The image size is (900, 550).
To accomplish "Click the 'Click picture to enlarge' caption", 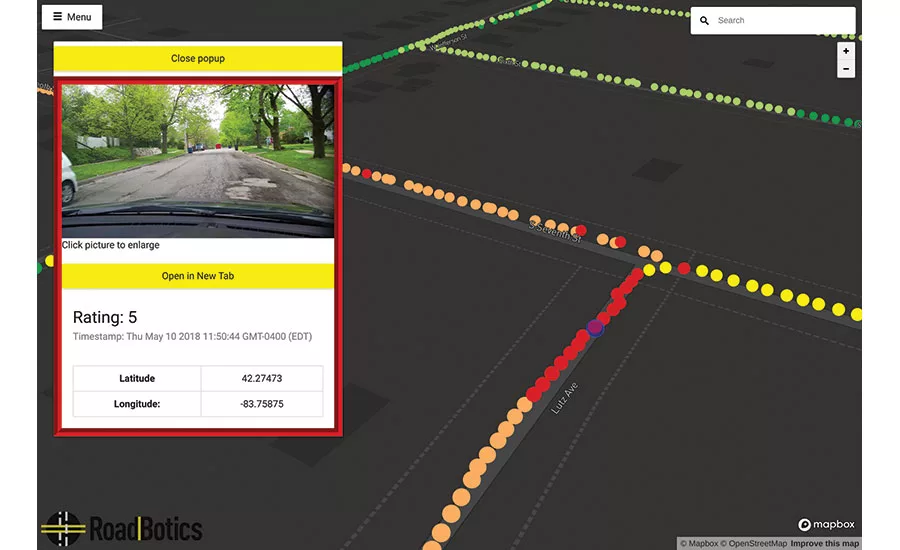I will tap(111, 245).
